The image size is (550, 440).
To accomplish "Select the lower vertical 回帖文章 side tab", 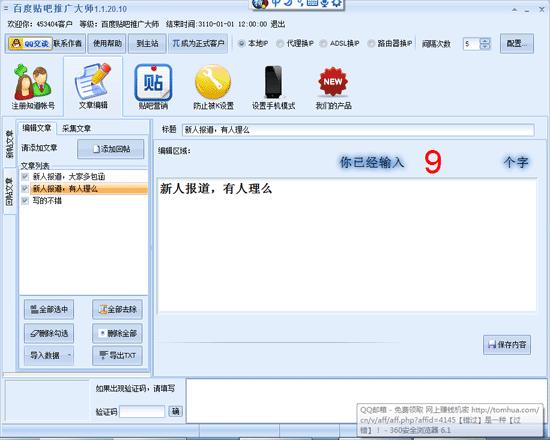I will pyautogui.click(x=9, y=191).
